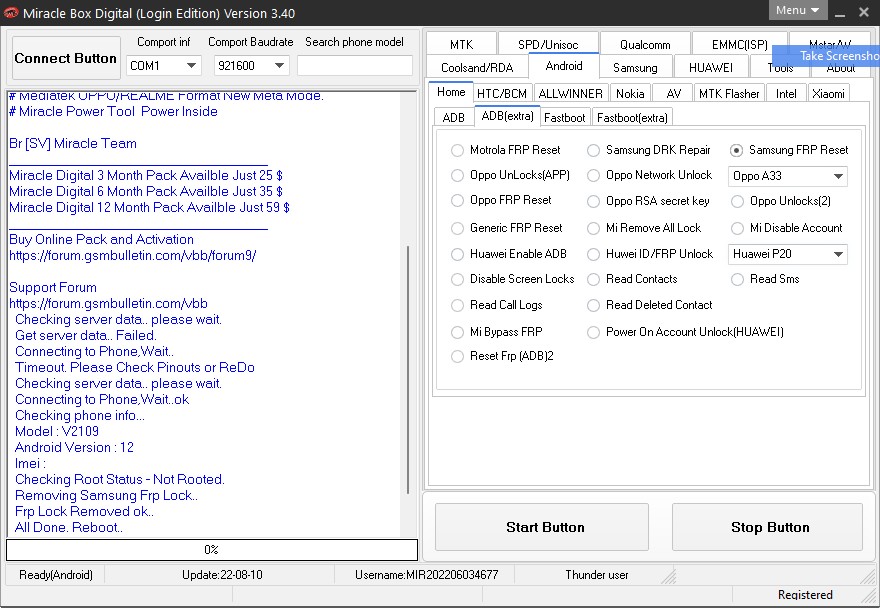Switch to the Coolsand/RDA tab
The width and height of the screenshot is (880, 608).
click(477, 67)
